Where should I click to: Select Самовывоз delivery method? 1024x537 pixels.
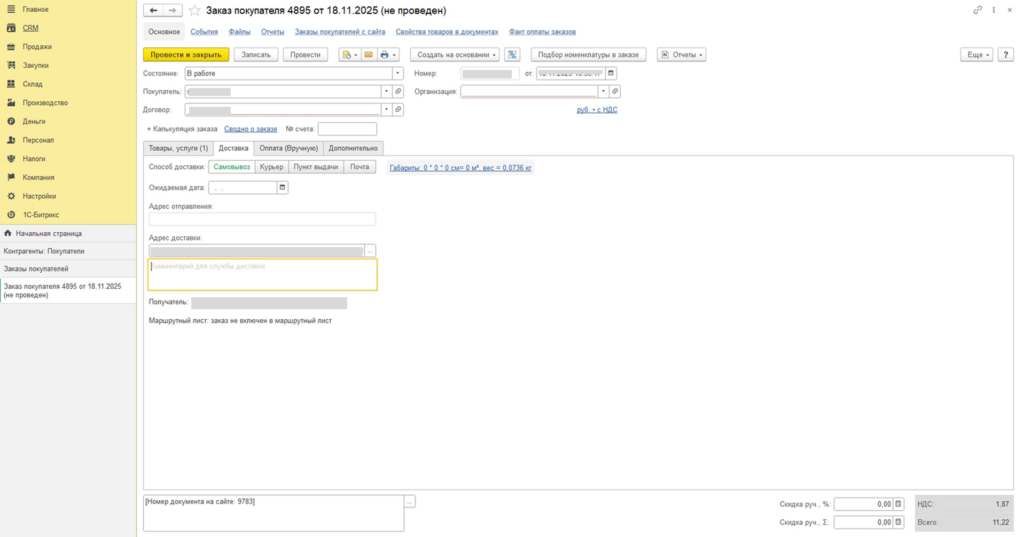point(232,167)
